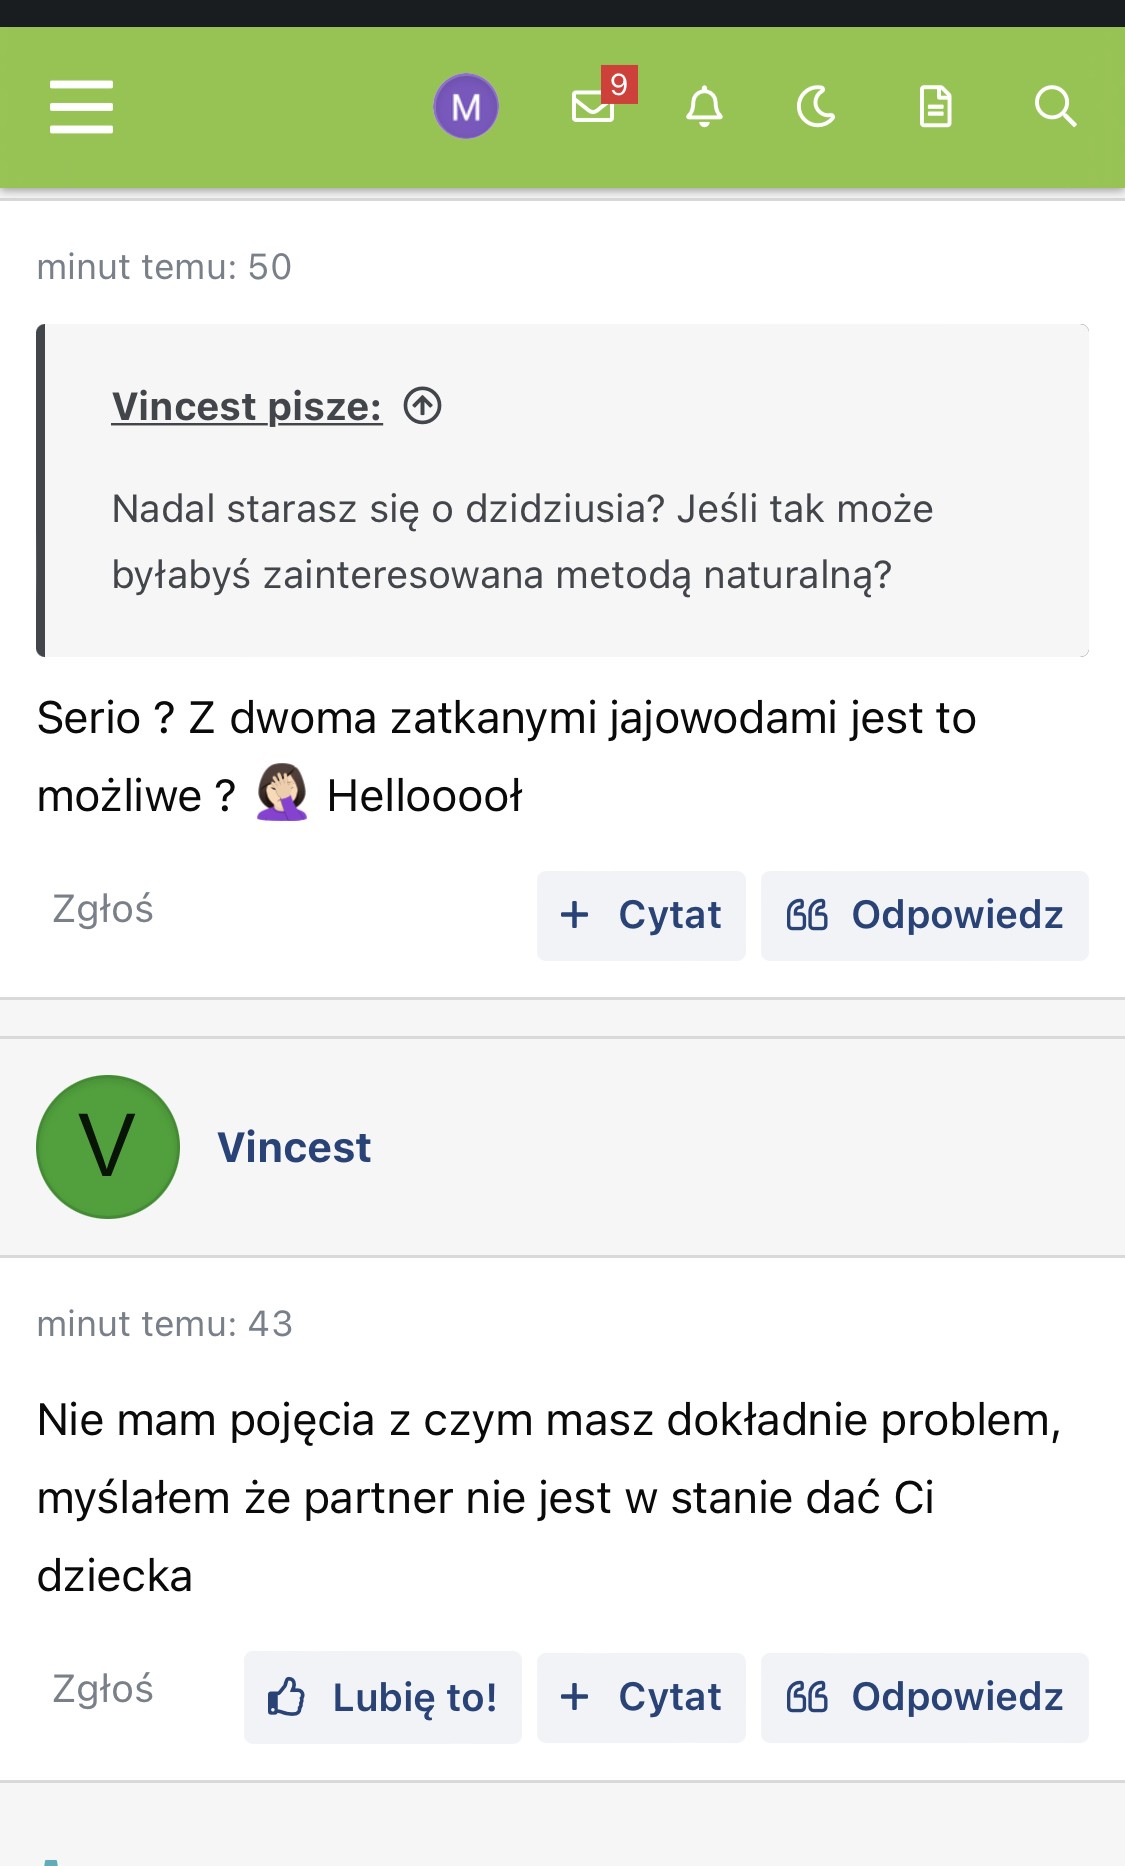Toggle dark mode with moon icon

point(816,106)
